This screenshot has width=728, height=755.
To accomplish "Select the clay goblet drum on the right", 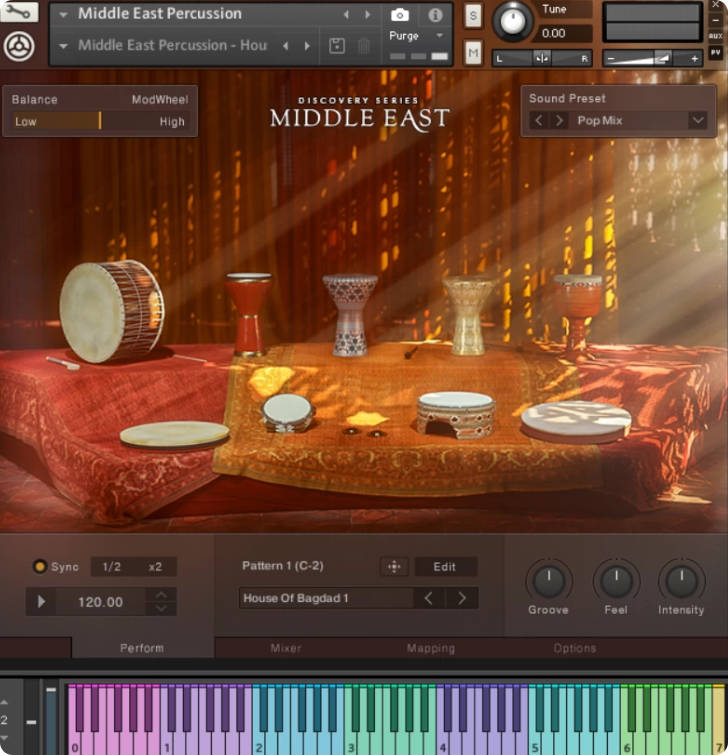I will pyautogui.click(x=577, y=317).
